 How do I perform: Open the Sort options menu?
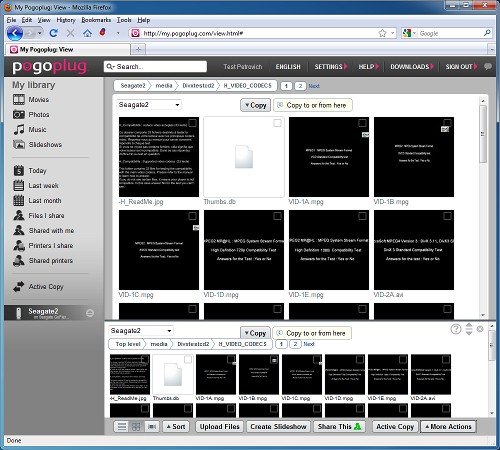pos(176,427)
